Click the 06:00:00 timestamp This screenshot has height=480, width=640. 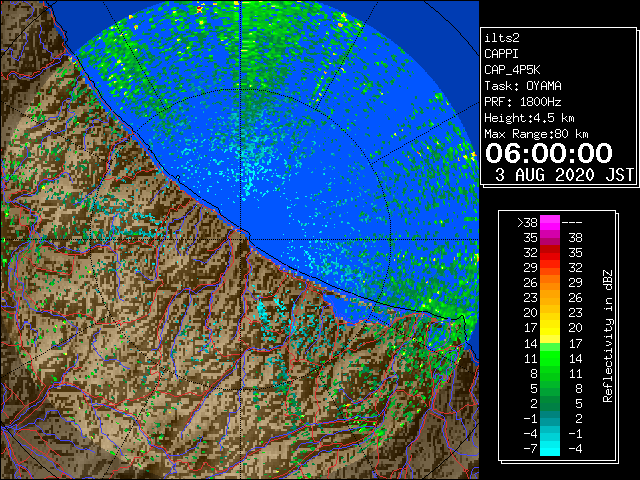[x=549, y=153]
